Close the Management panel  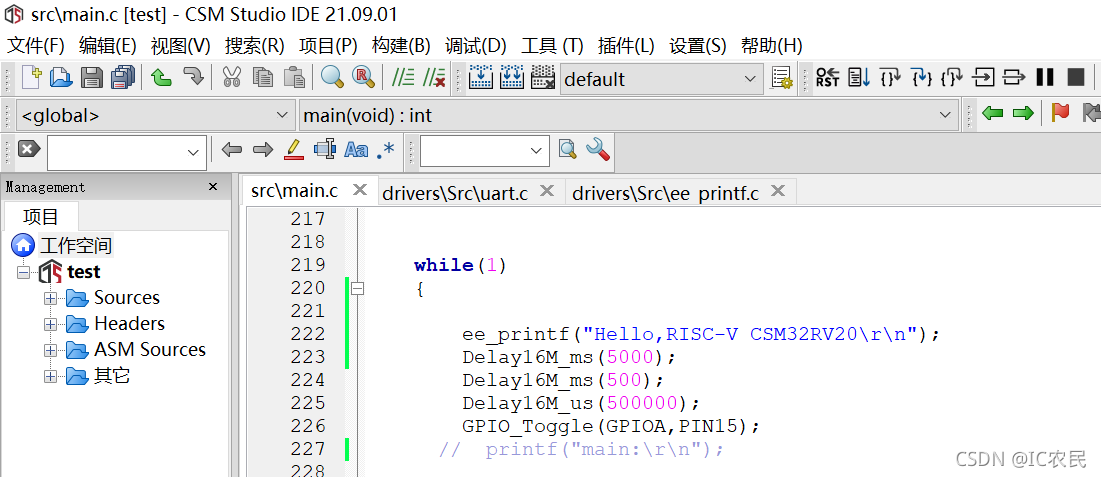(x=213, y=187)
